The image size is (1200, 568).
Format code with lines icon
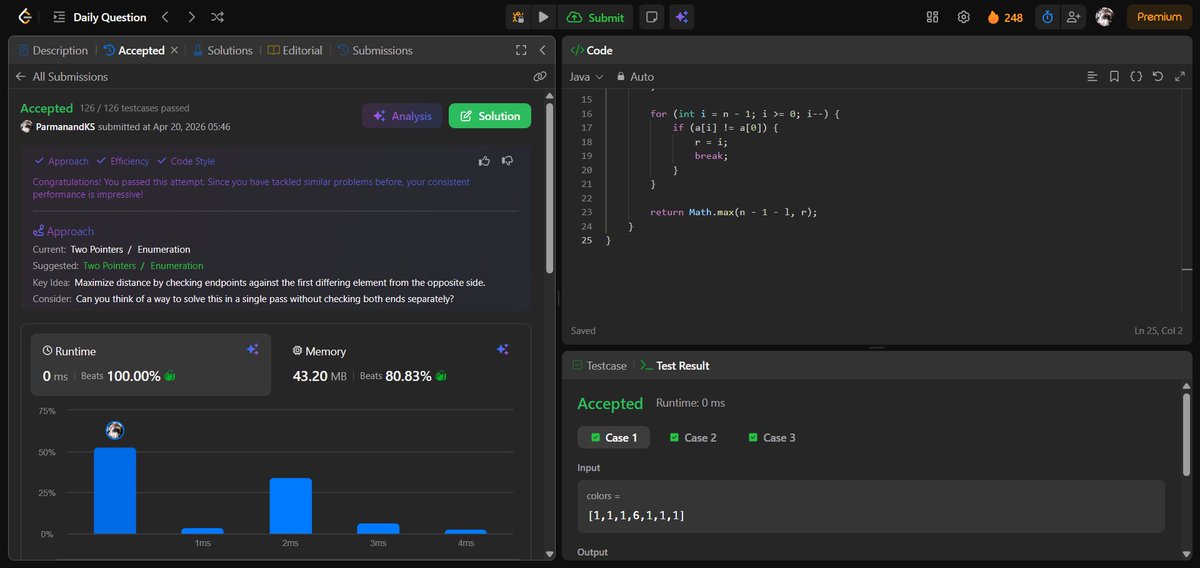pos(1092,76)
